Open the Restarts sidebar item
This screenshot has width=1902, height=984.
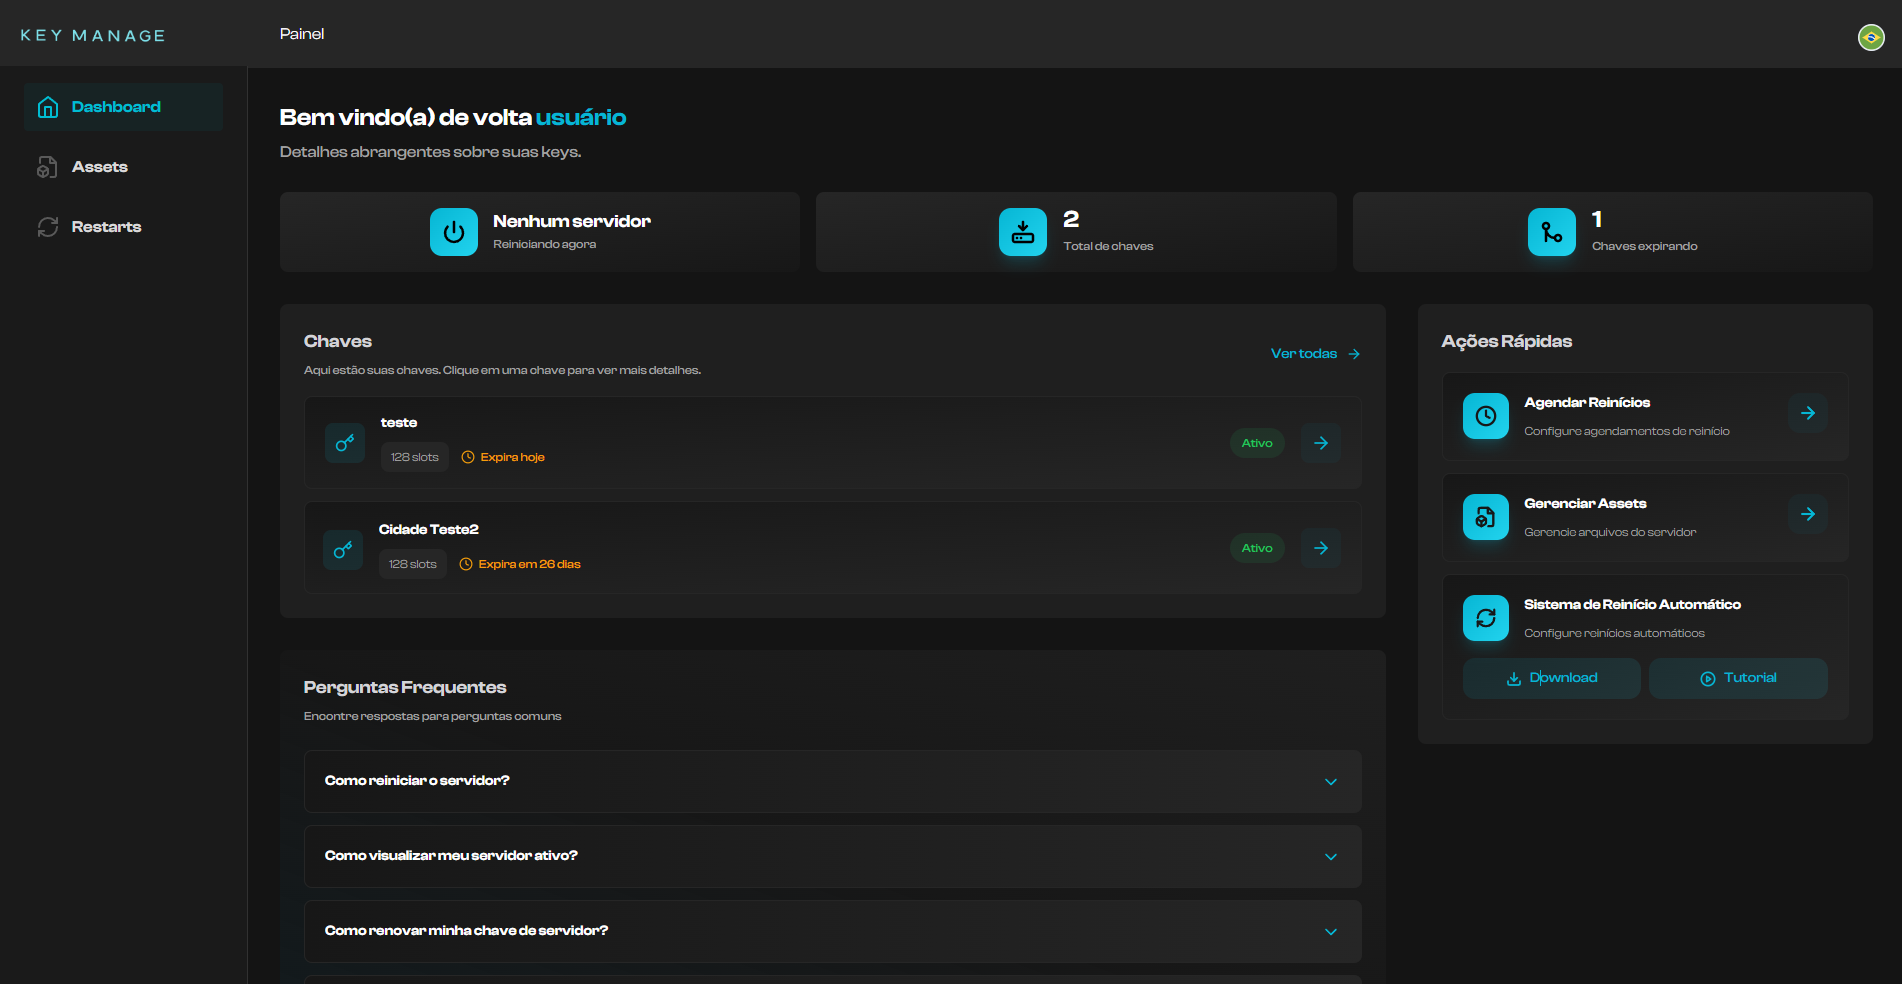pos(123,227)
